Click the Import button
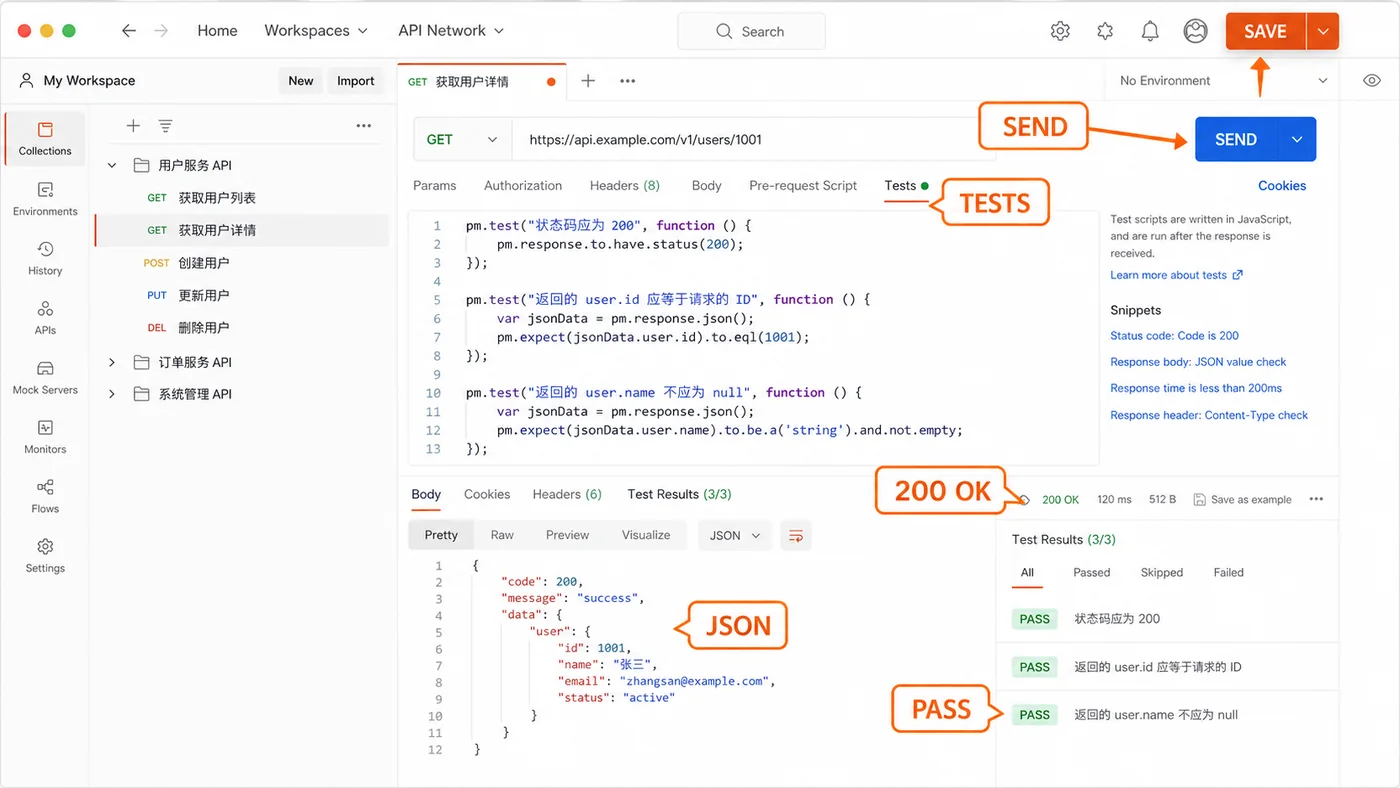The width and height of the screenshot is (1400, 788). tap(355, 81)
